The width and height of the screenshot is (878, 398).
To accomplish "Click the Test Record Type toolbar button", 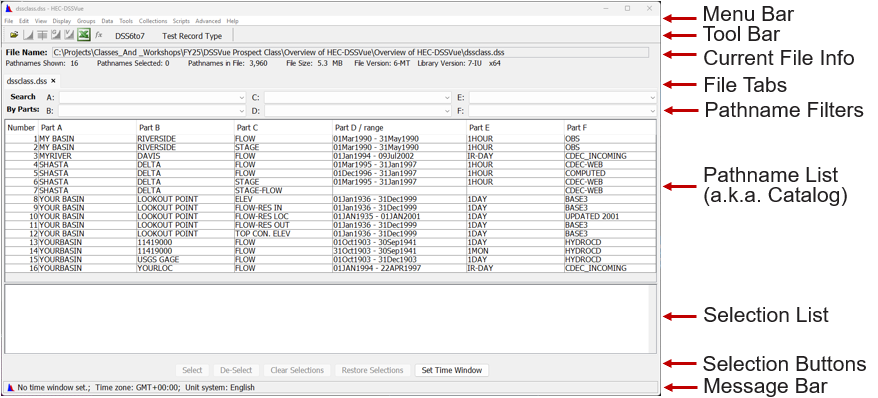I will (x=192, y=36).
